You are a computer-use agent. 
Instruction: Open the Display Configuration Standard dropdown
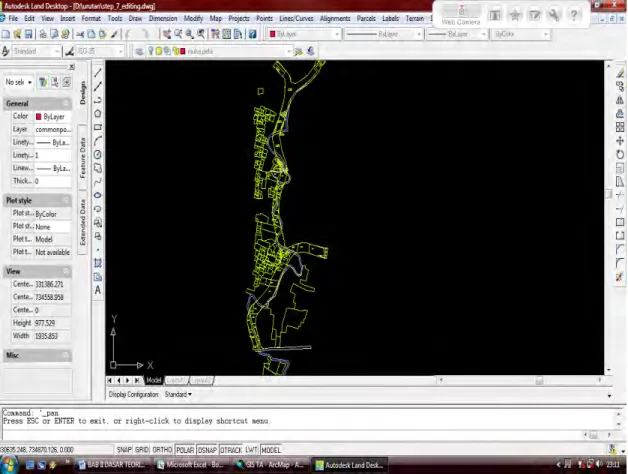(178, 394)
